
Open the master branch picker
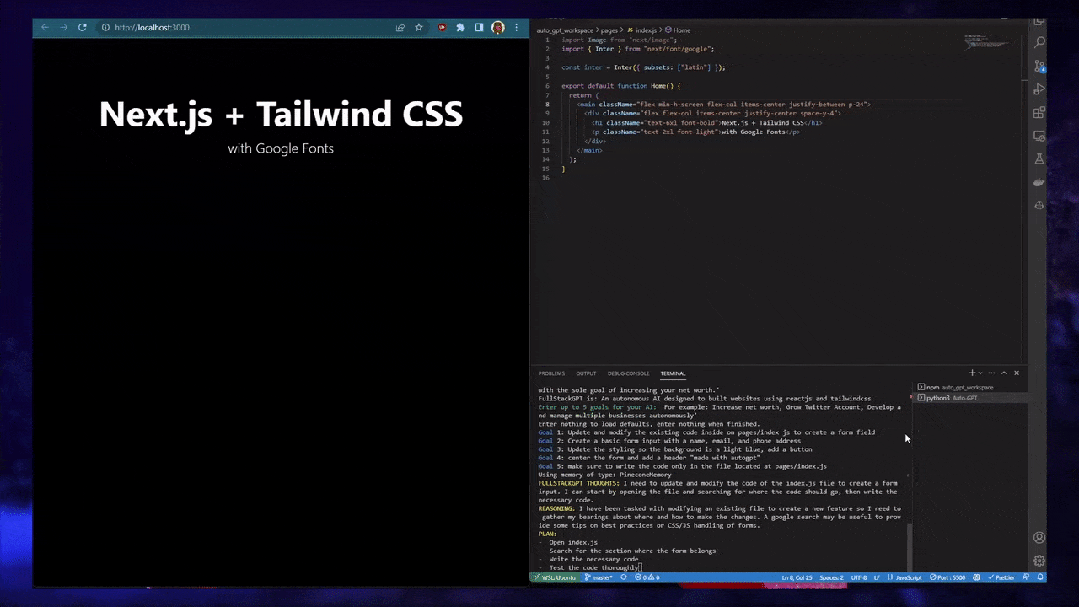point(598,577)
